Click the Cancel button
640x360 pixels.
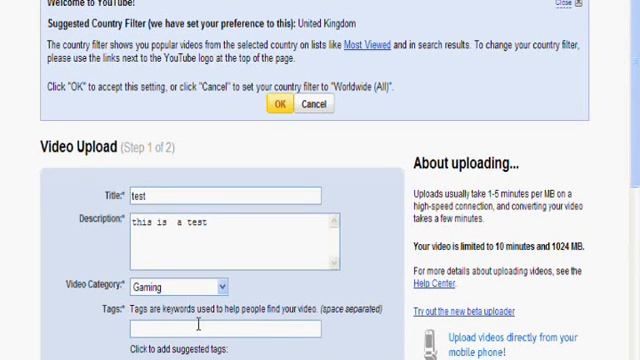coord(314,104)
